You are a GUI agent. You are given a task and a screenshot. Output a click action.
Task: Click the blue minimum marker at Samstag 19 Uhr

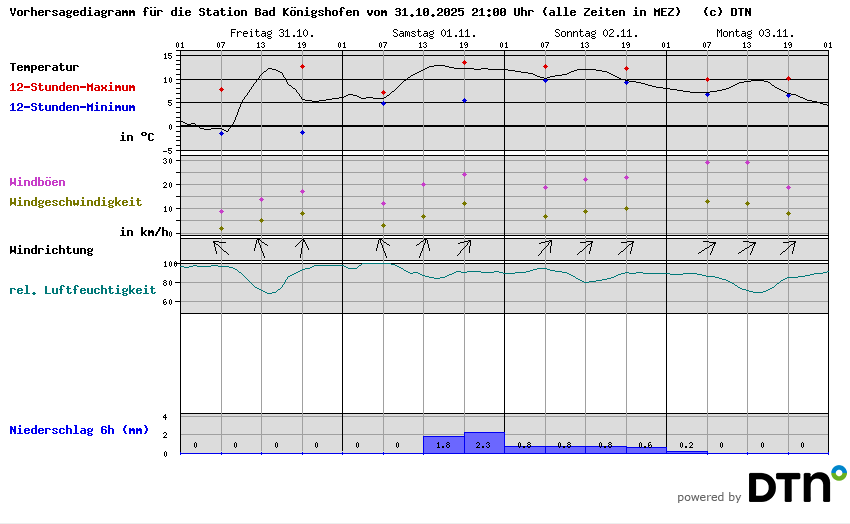click(x=464, y=101)
